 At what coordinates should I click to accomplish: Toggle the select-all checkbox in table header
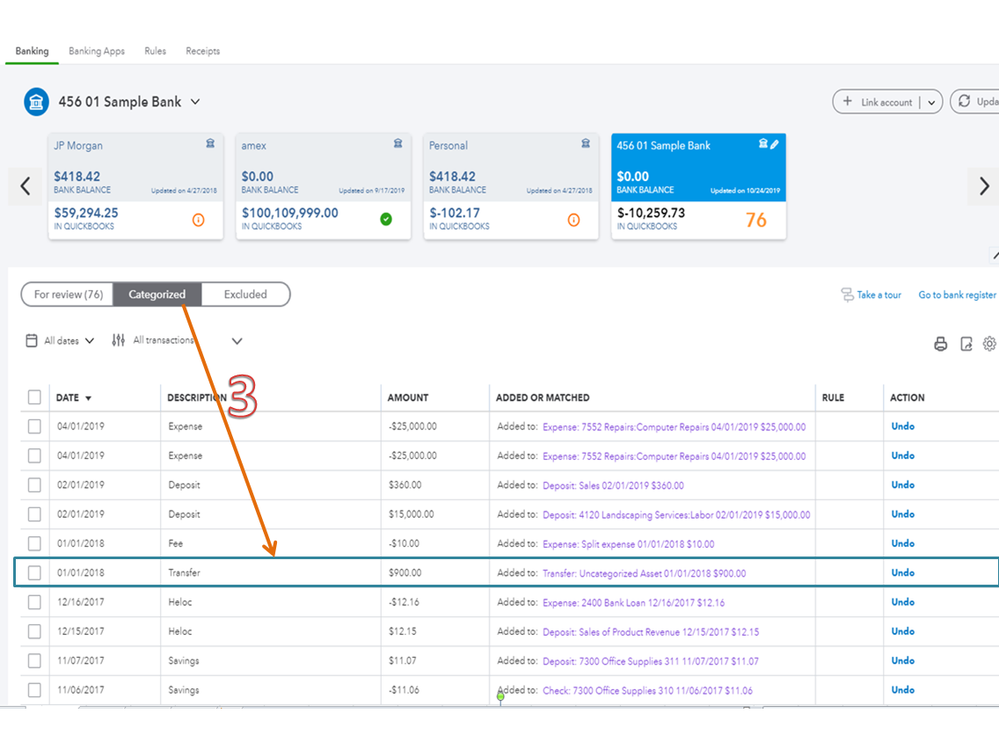[x=34, y=397]
